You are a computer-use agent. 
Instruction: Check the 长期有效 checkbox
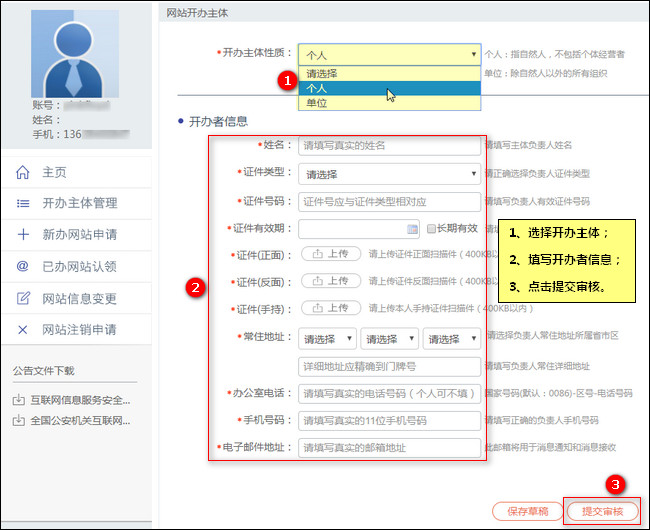click(x=431, y=228)
